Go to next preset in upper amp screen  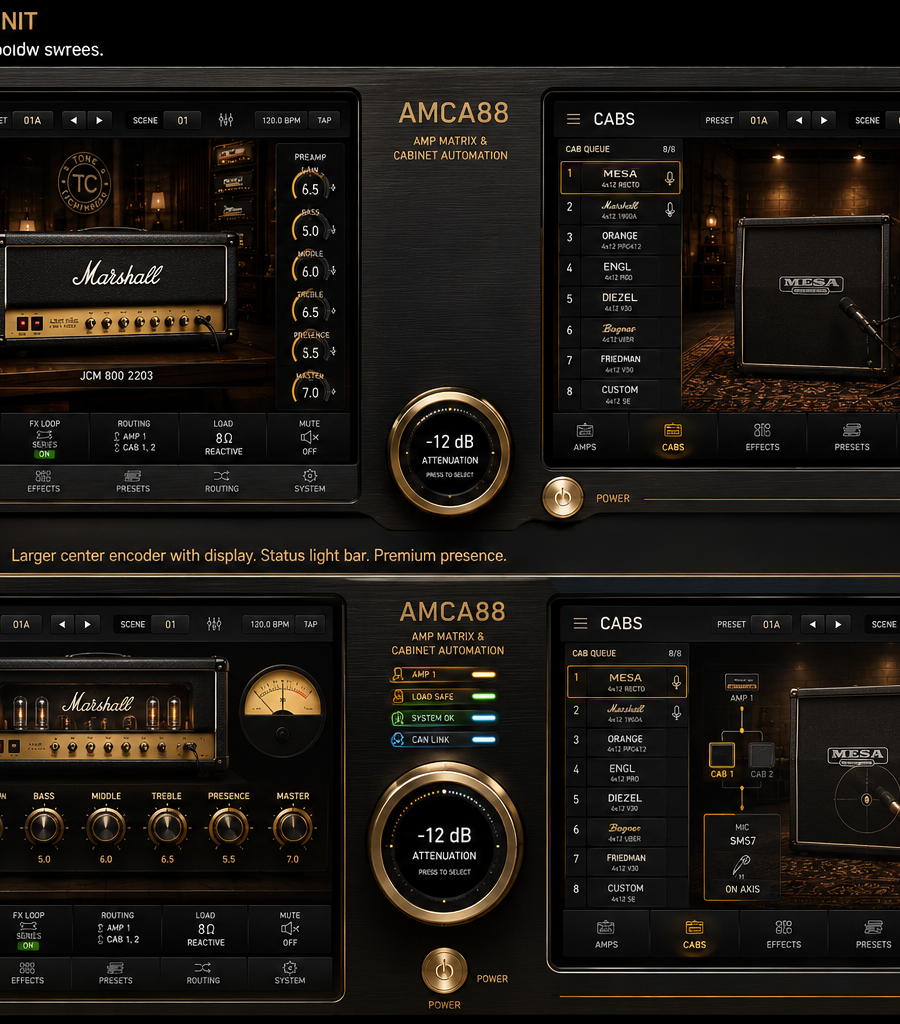click(99, 120)
